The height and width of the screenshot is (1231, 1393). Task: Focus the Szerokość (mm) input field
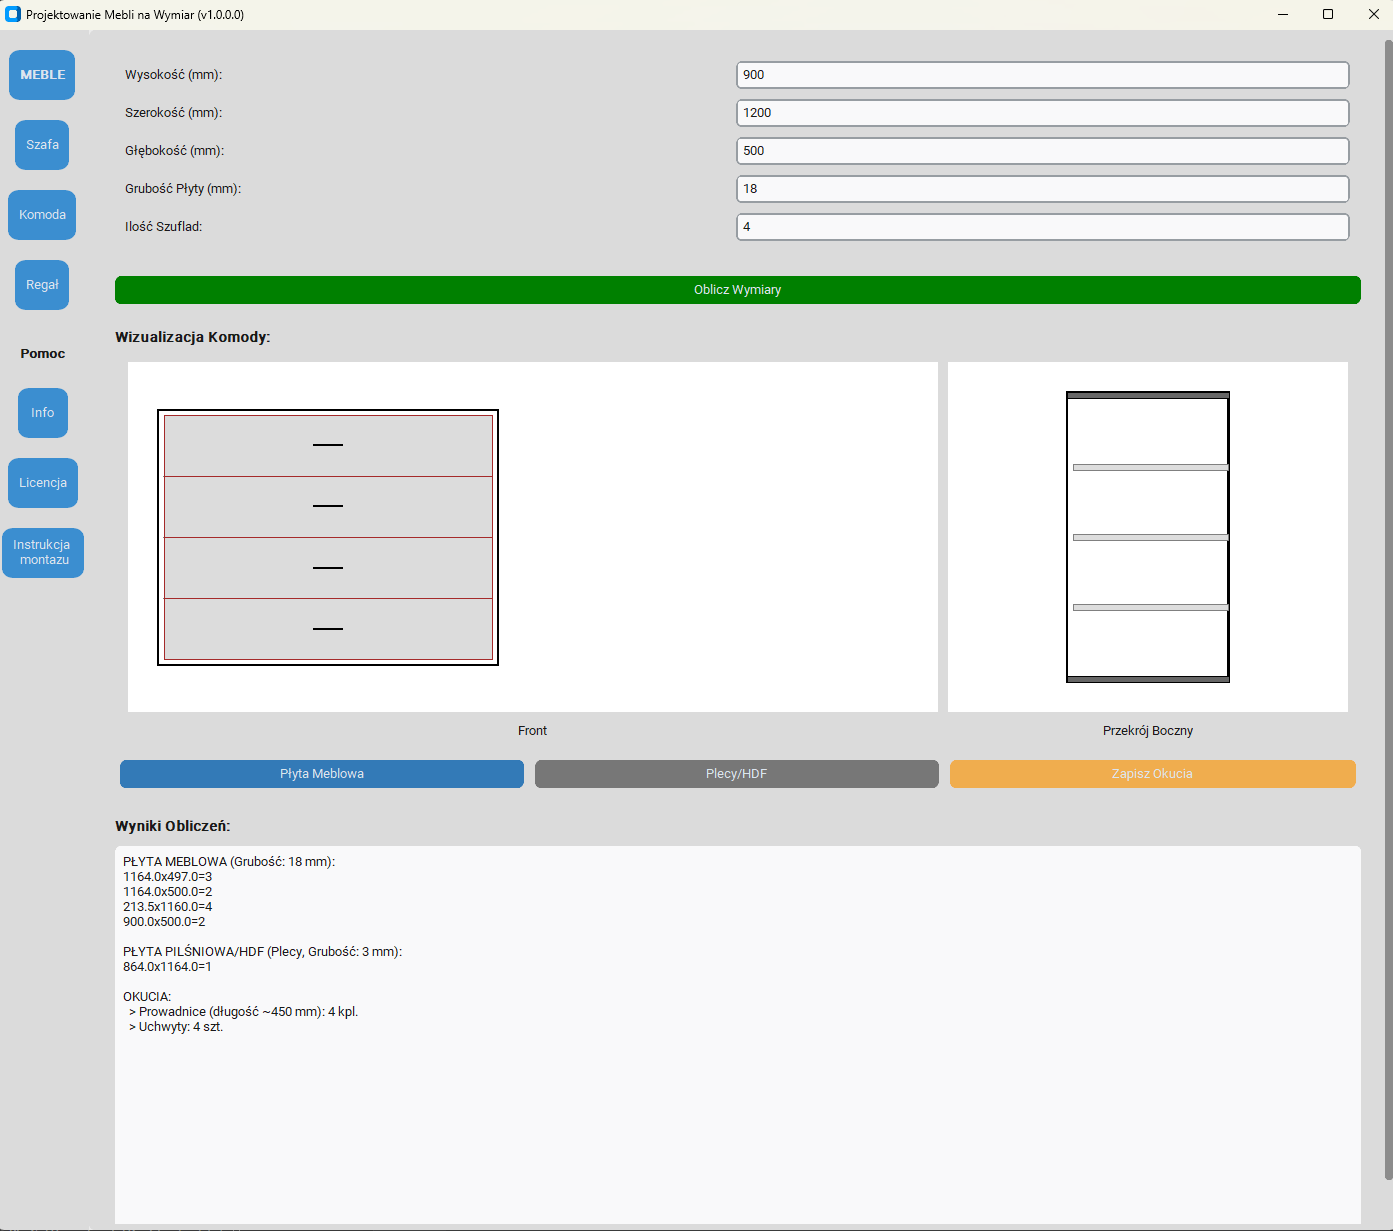tap(1042, 113)
